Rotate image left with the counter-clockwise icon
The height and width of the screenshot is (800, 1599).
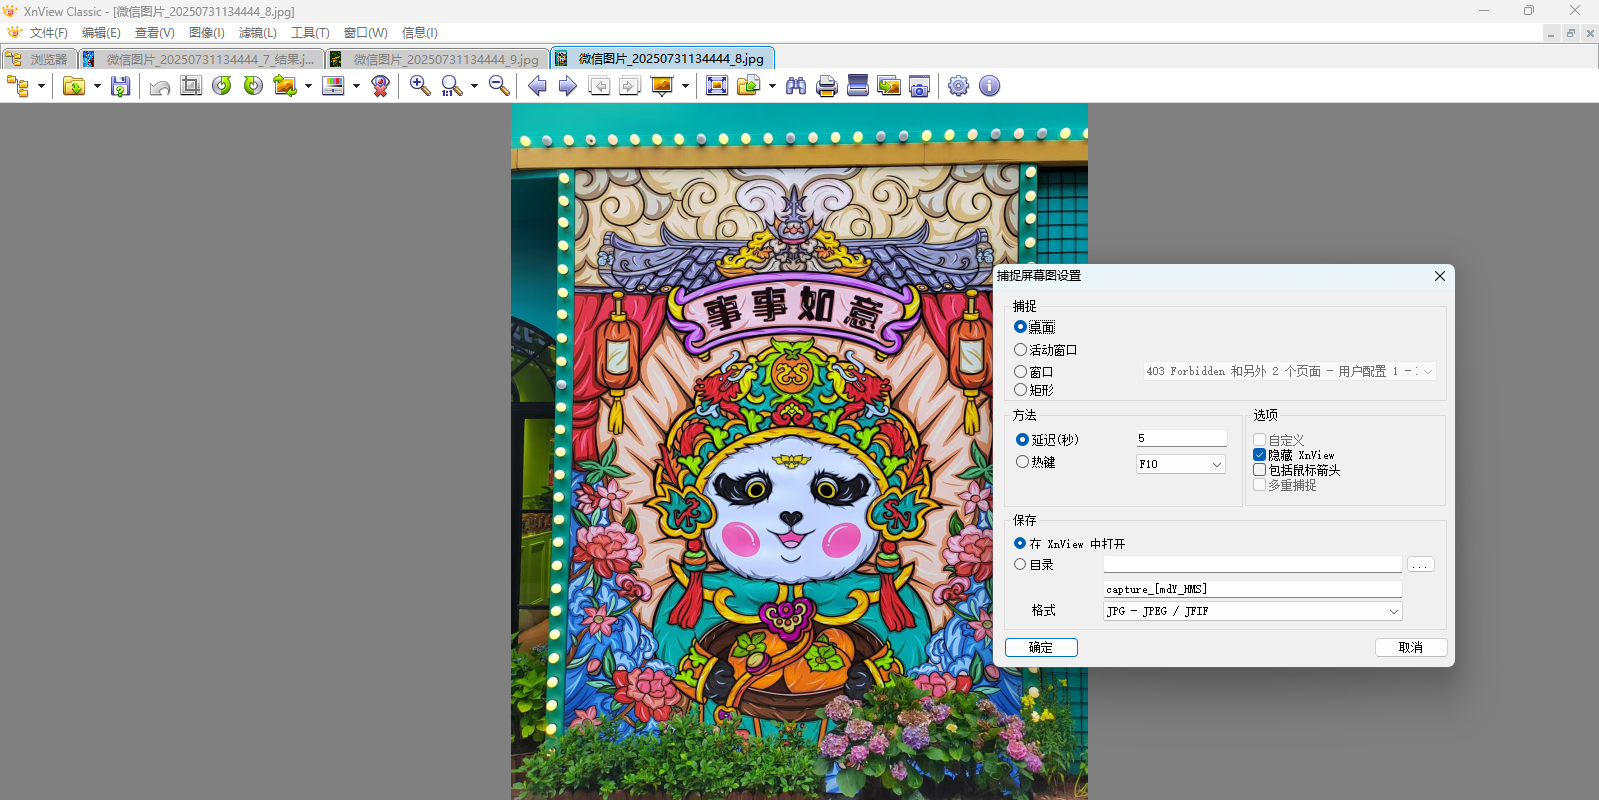[222, 86]
